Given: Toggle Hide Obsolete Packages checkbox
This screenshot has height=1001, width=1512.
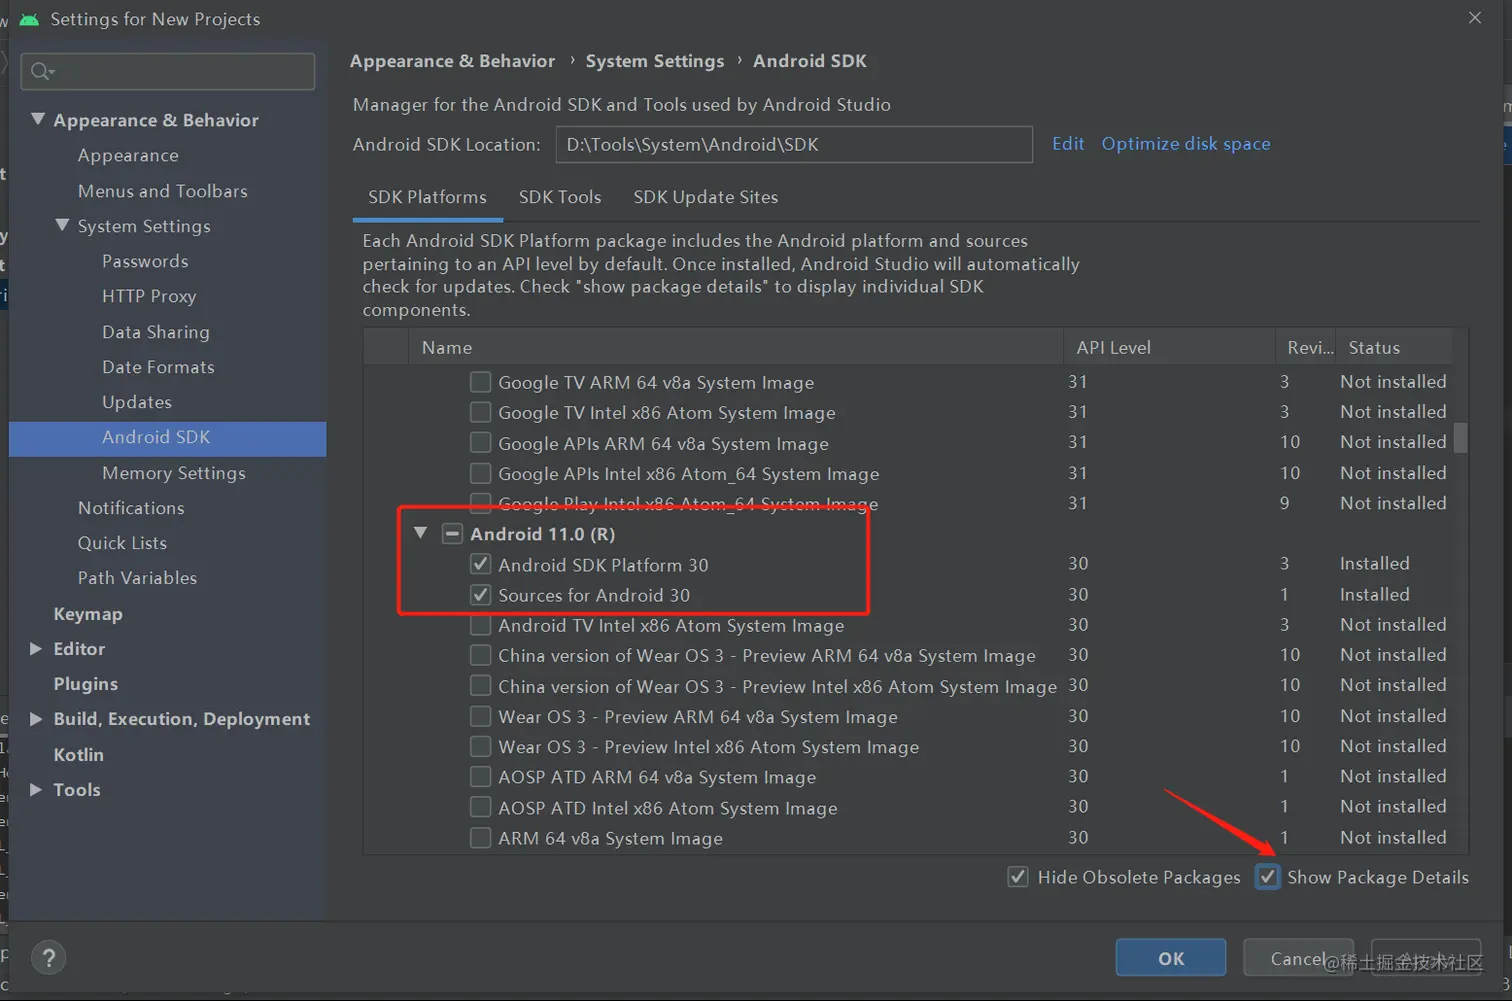Looking at the screenshot, I should point(1018,877).
